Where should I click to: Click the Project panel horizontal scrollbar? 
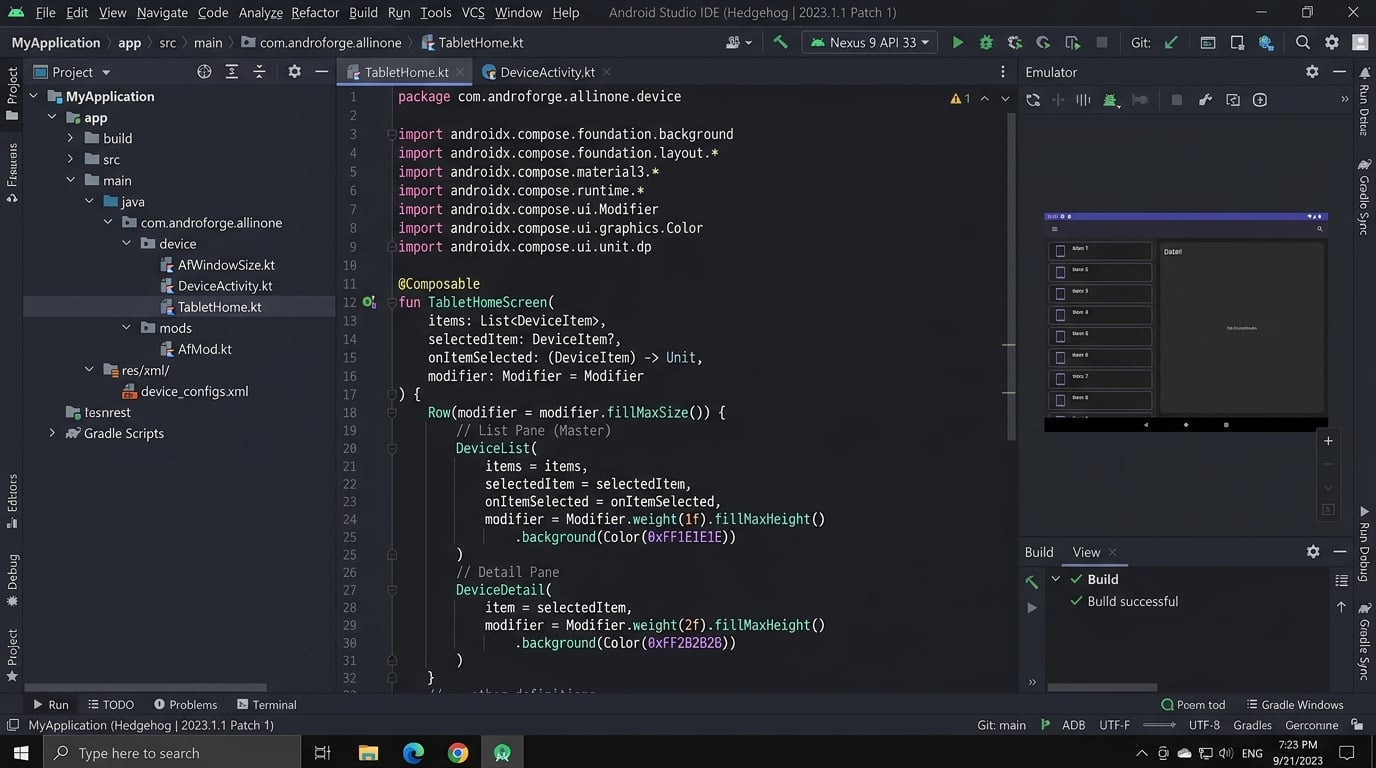tap(146, 687)
